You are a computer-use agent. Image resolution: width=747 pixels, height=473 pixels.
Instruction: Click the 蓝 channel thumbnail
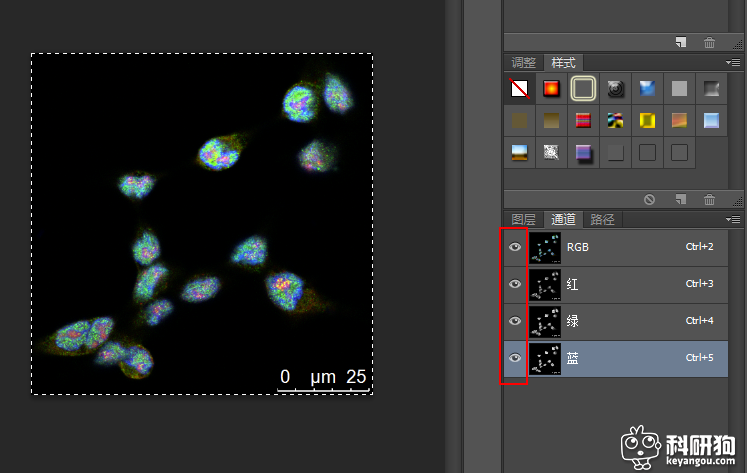(x=545, y=358)
